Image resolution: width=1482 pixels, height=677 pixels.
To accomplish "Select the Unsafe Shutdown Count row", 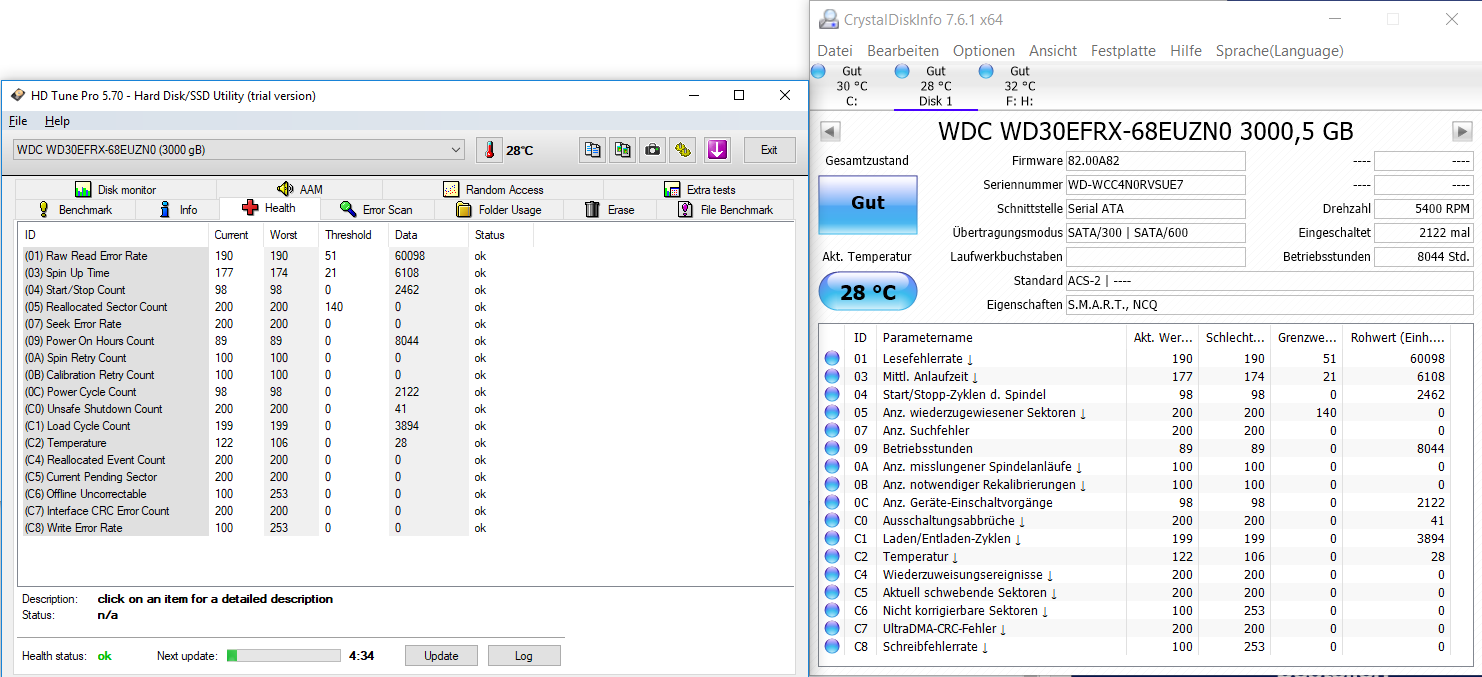I will click(x=277, y=409).
